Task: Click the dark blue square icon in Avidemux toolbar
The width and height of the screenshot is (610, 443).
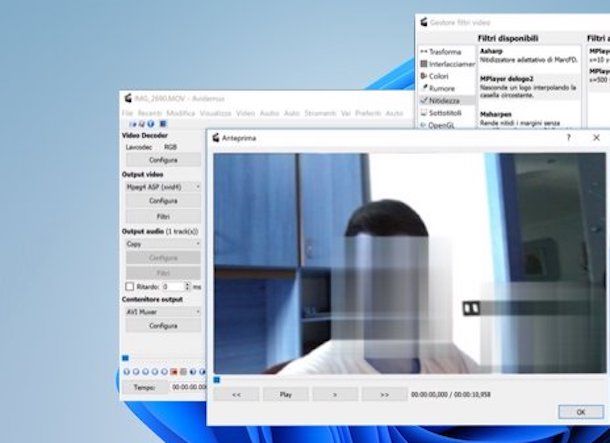Action: point(163,124)
